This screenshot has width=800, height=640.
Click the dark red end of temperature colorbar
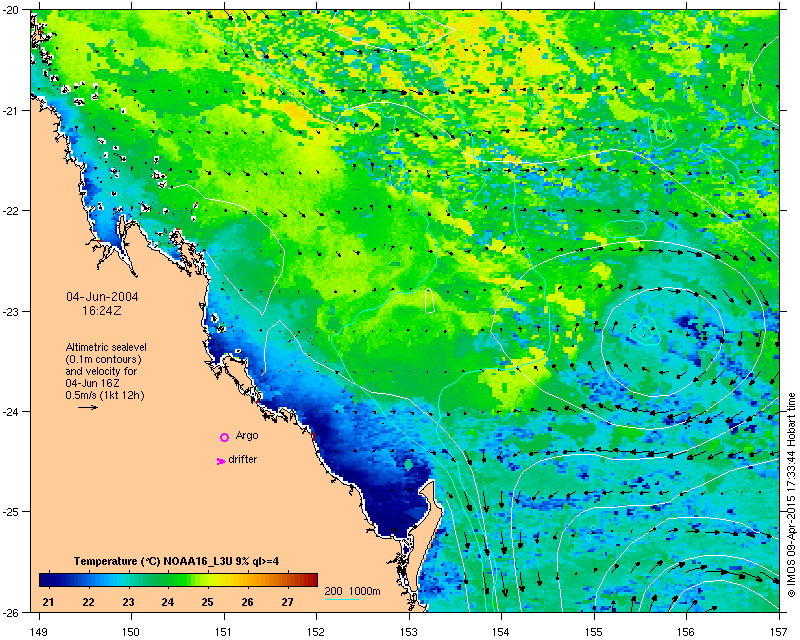pyautogui.click(x=311, y=580)
